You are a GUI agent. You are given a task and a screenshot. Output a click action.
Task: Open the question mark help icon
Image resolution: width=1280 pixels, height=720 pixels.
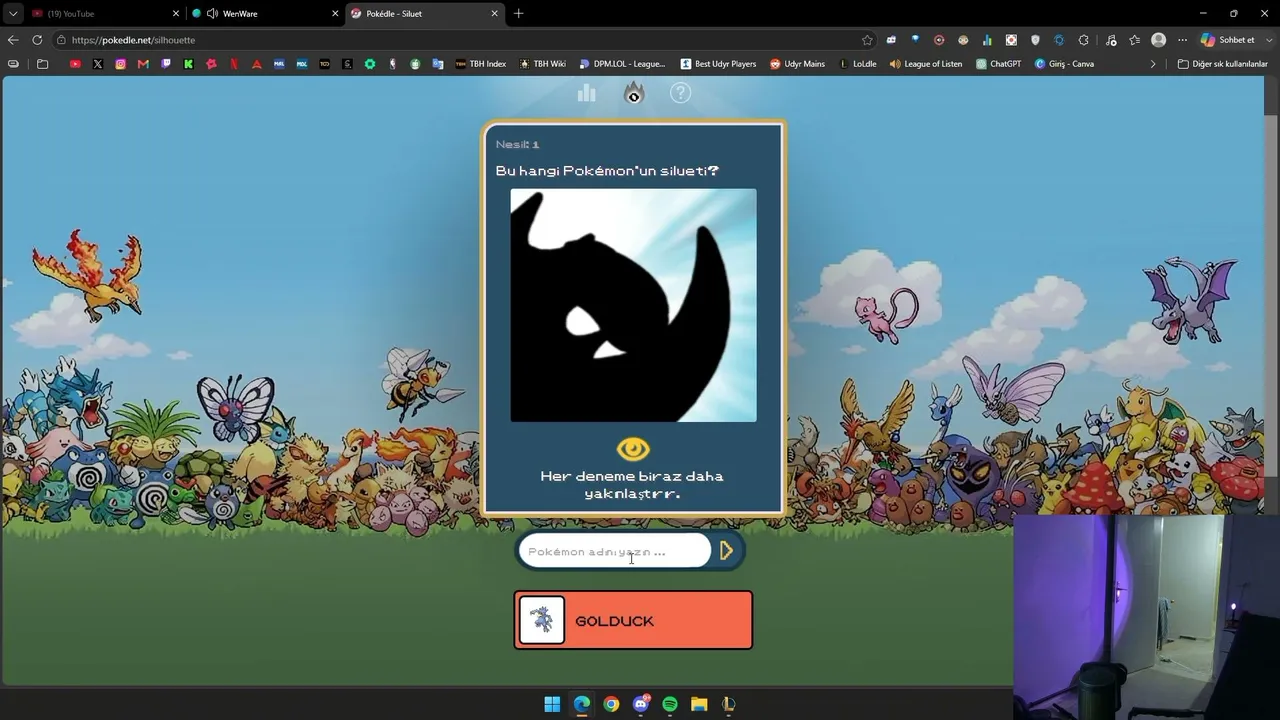click(680, 93)
